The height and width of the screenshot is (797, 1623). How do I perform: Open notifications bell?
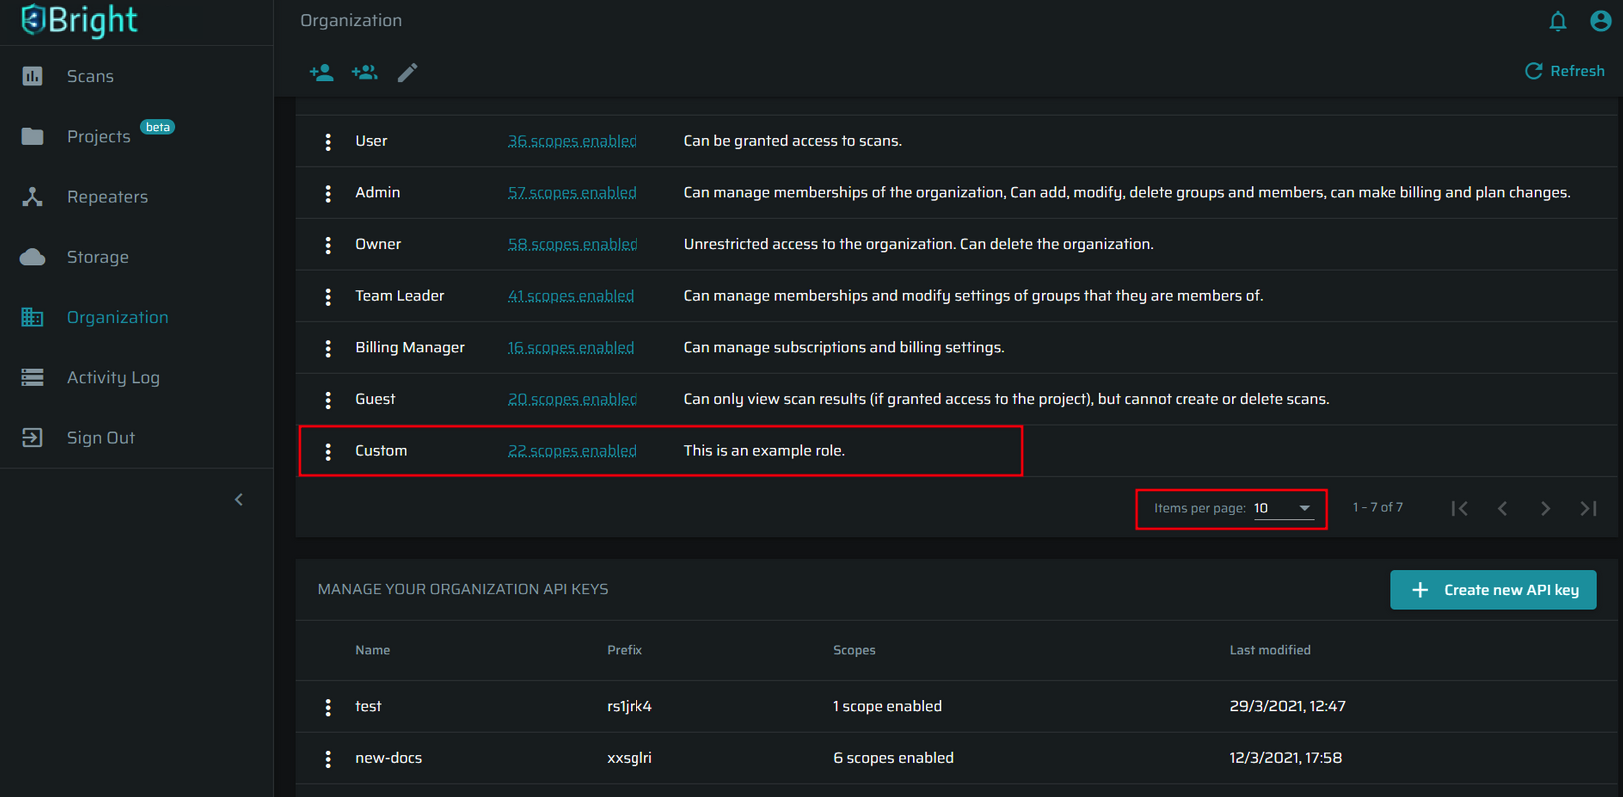(1558, 21)
